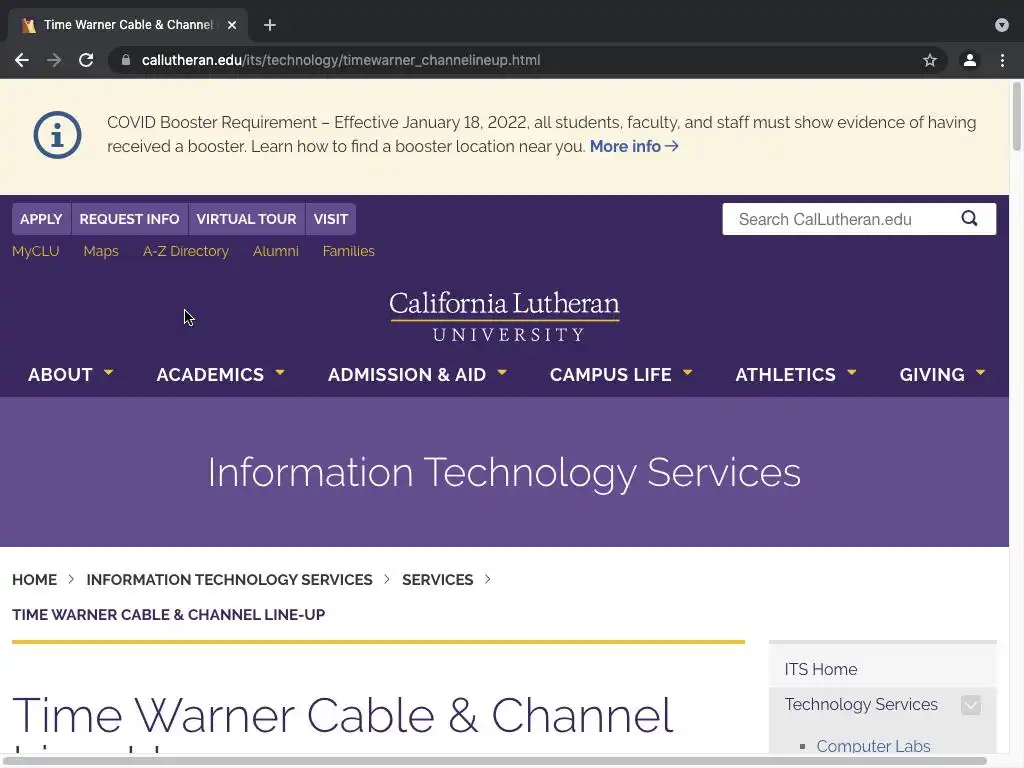Image resolution: width=1024 pixels, height=768 pixels.
Task: Click the REQUEST INFO button
Action: [129, 219]
